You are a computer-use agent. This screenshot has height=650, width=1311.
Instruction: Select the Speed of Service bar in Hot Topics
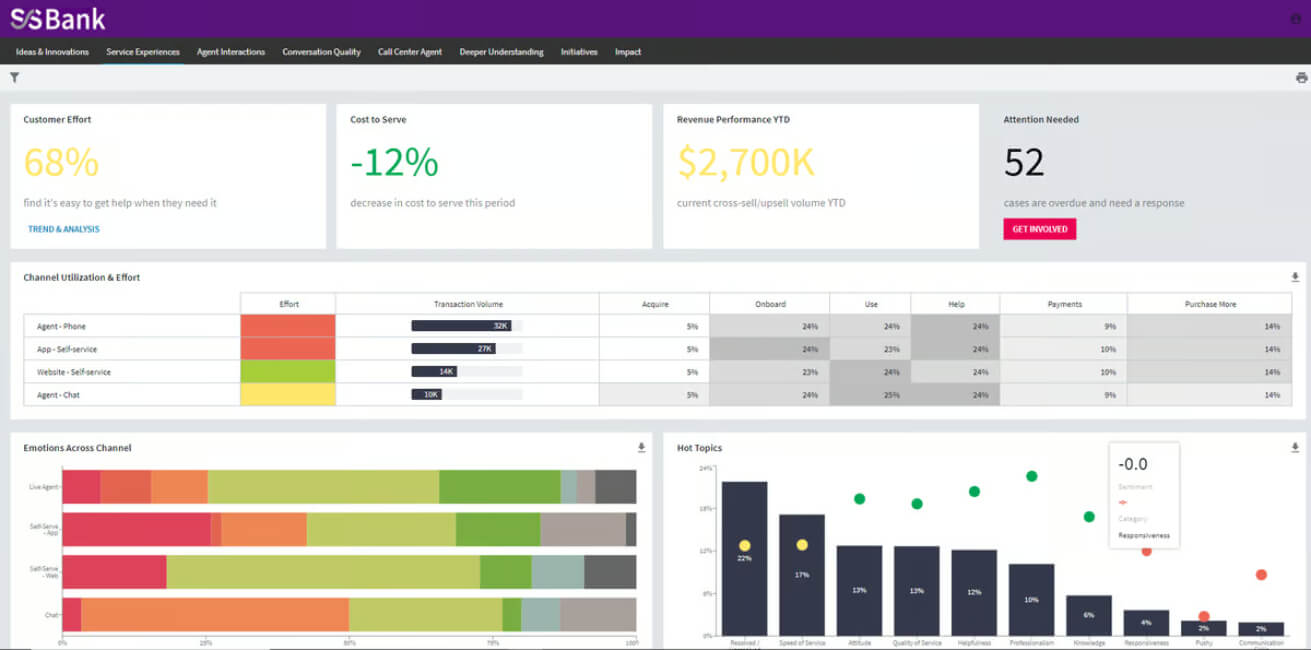tap(802, 574)
